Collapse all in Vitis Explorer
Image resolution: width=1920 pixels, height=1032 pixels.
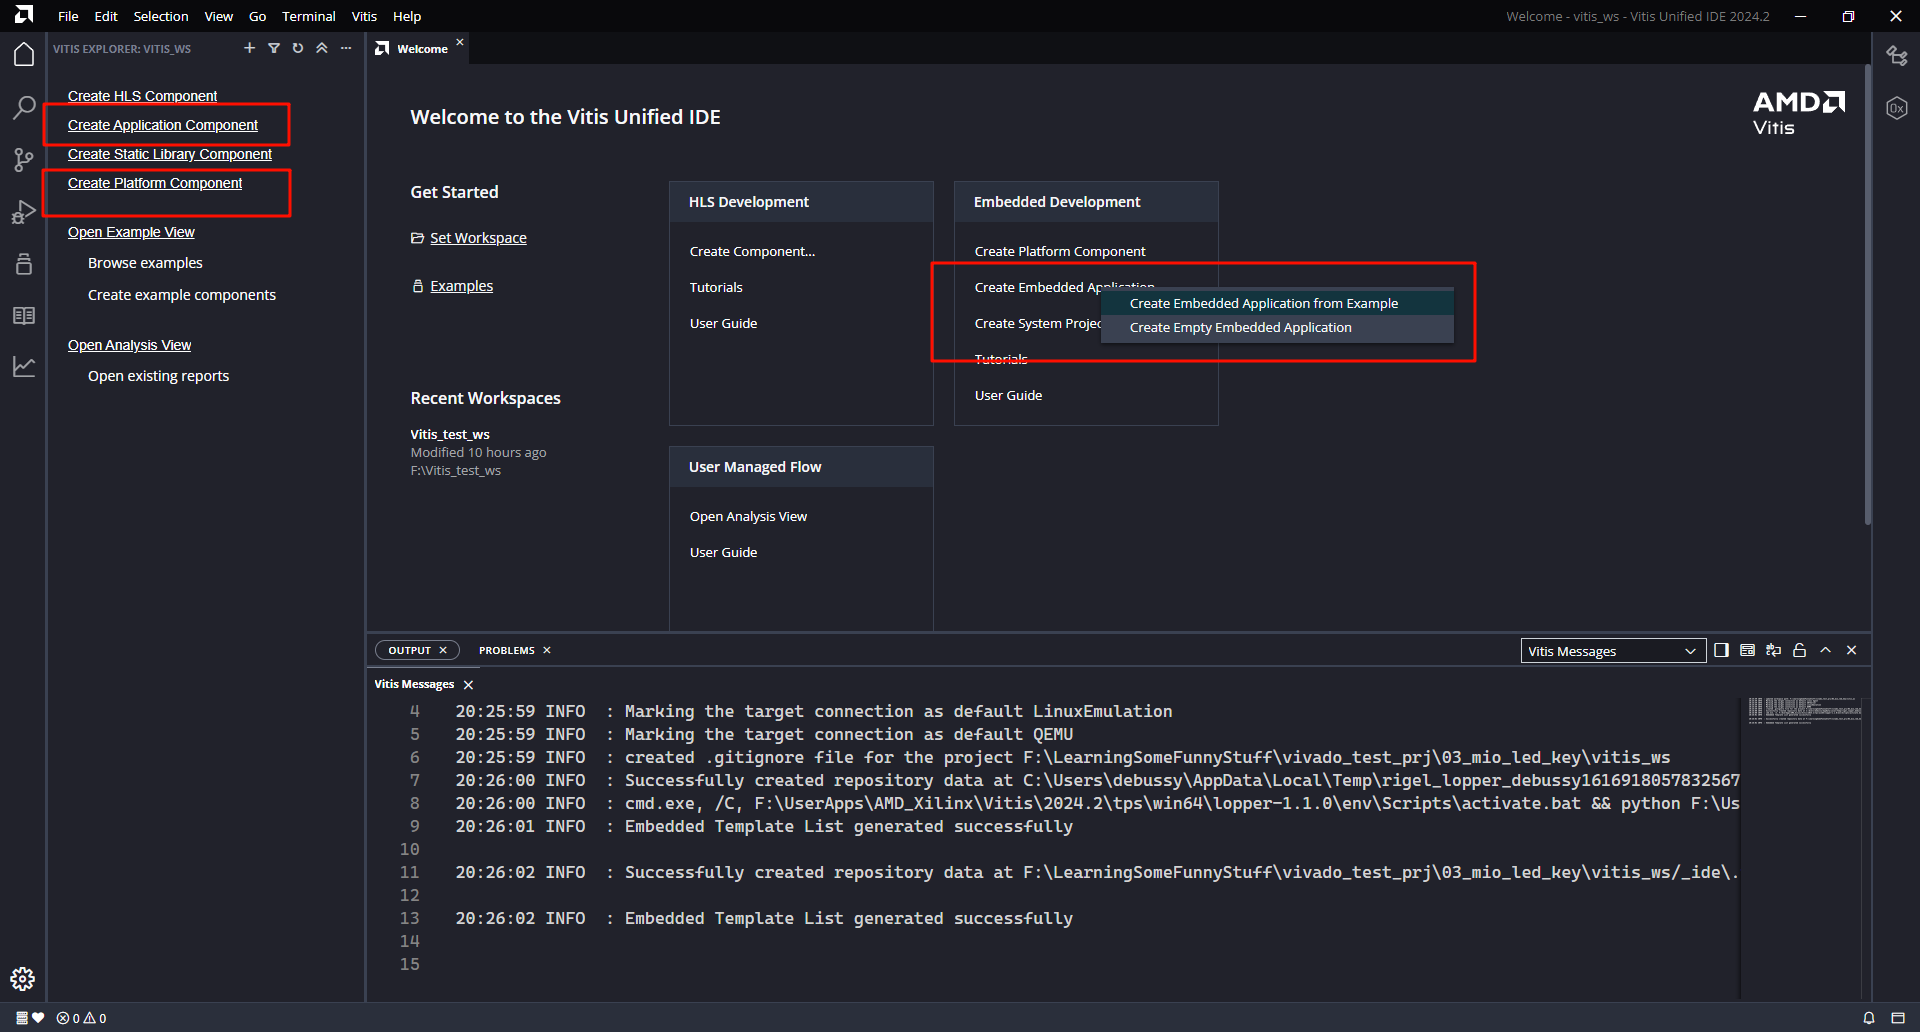click(322, 48)
